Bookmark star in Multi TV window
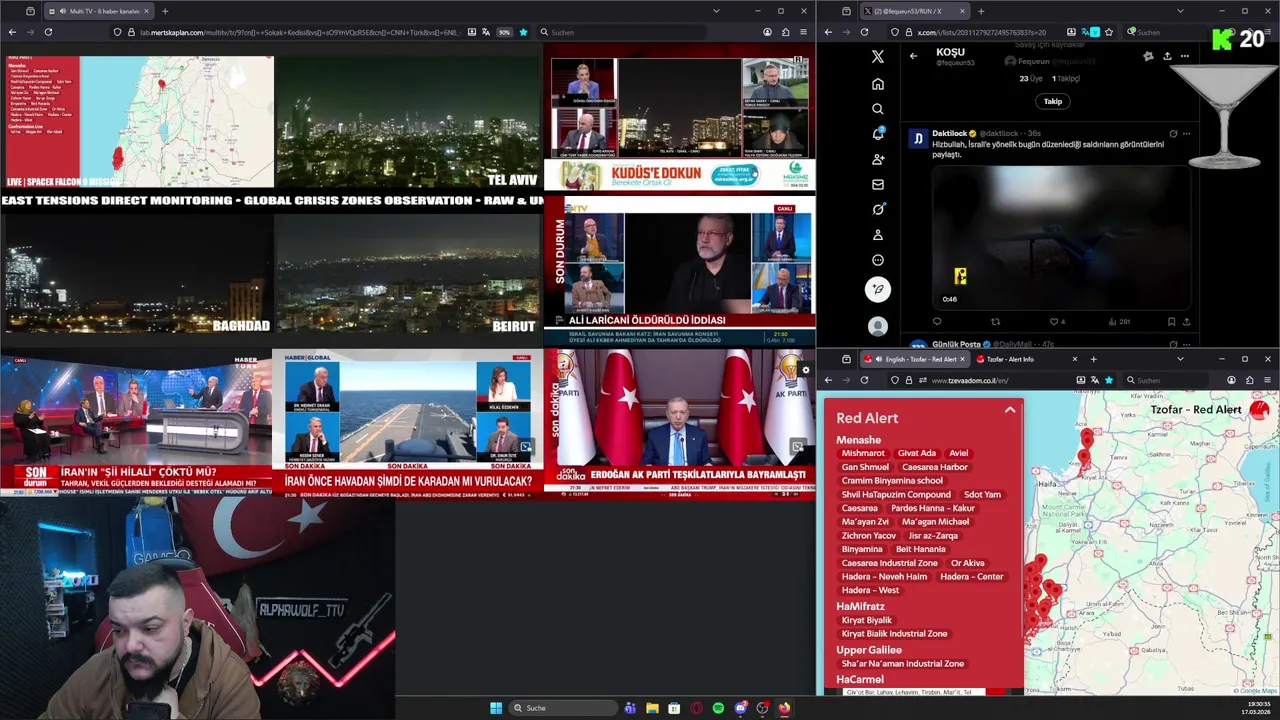1280x720 pixels. [x=523, y=32]
